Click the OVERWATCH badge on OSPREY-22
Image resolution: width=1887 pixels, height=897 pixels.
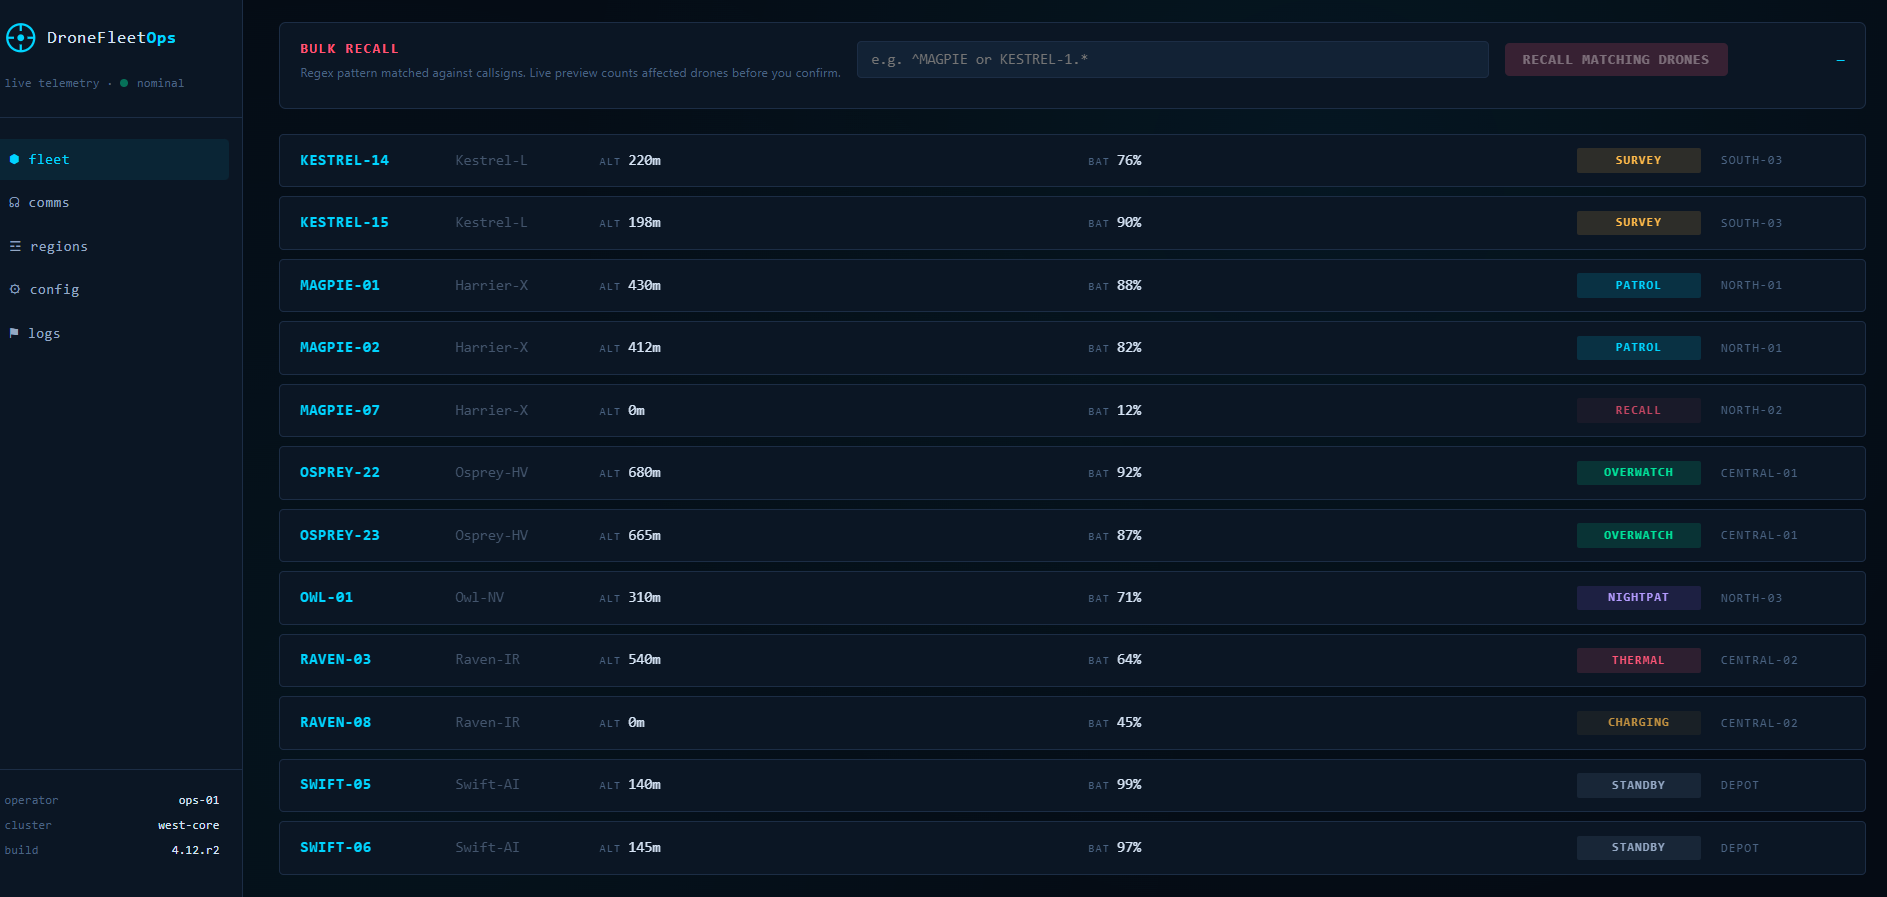[x=1638, y=473]
